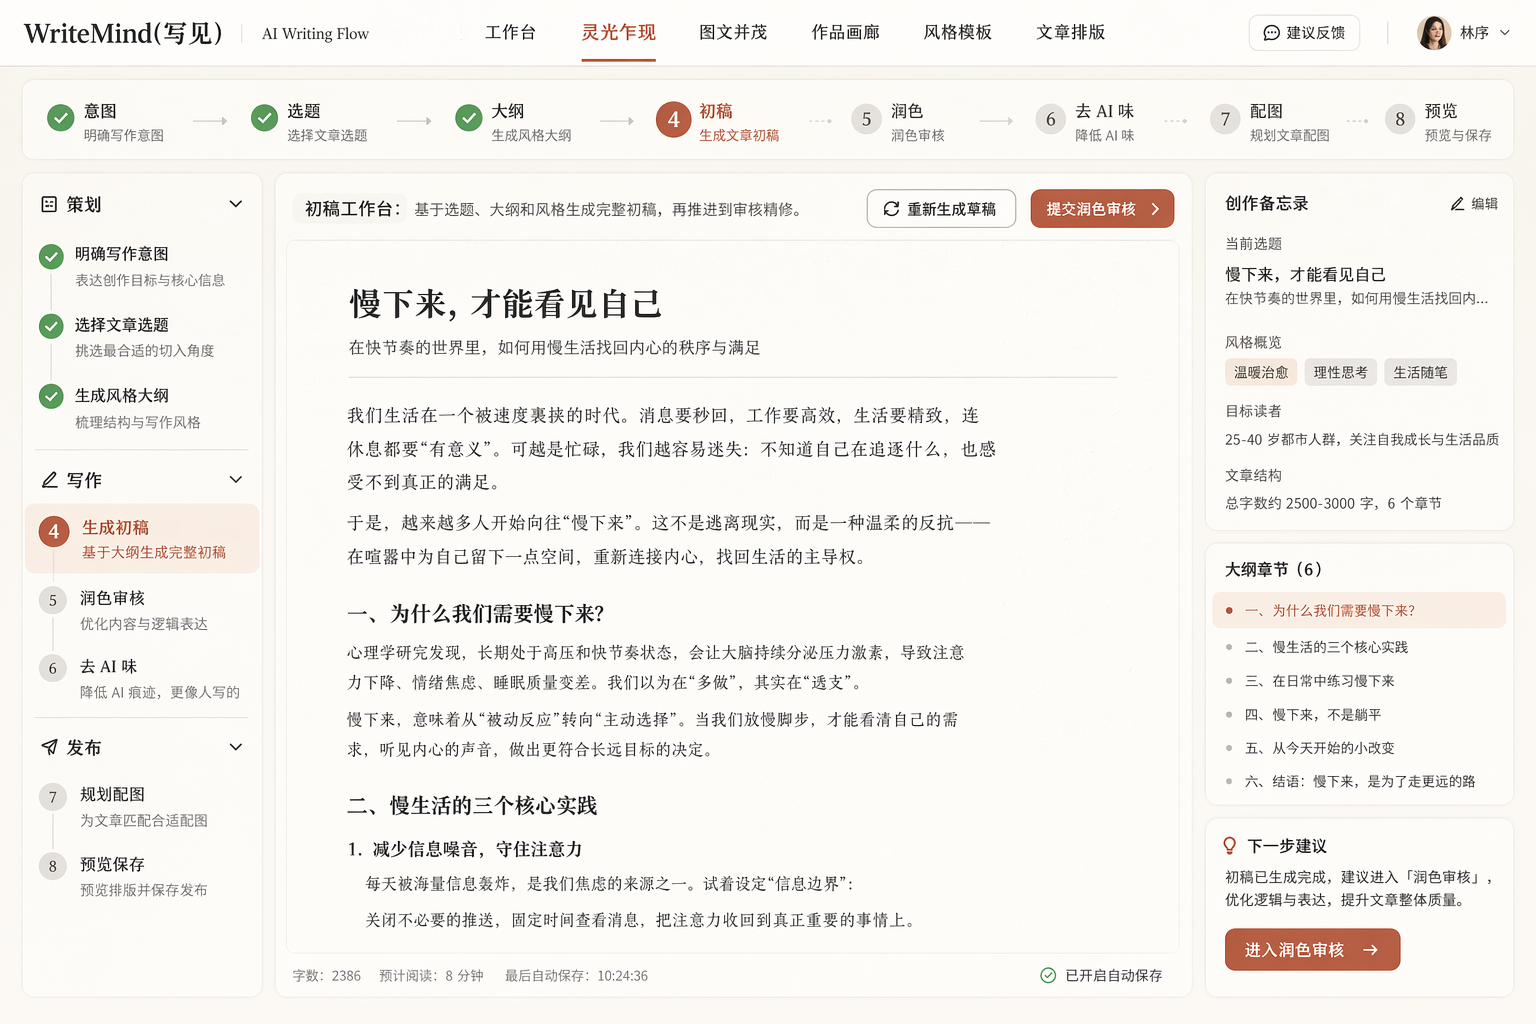Click the heading 一、为什么我们需要慢下来?

pos(476,614)
